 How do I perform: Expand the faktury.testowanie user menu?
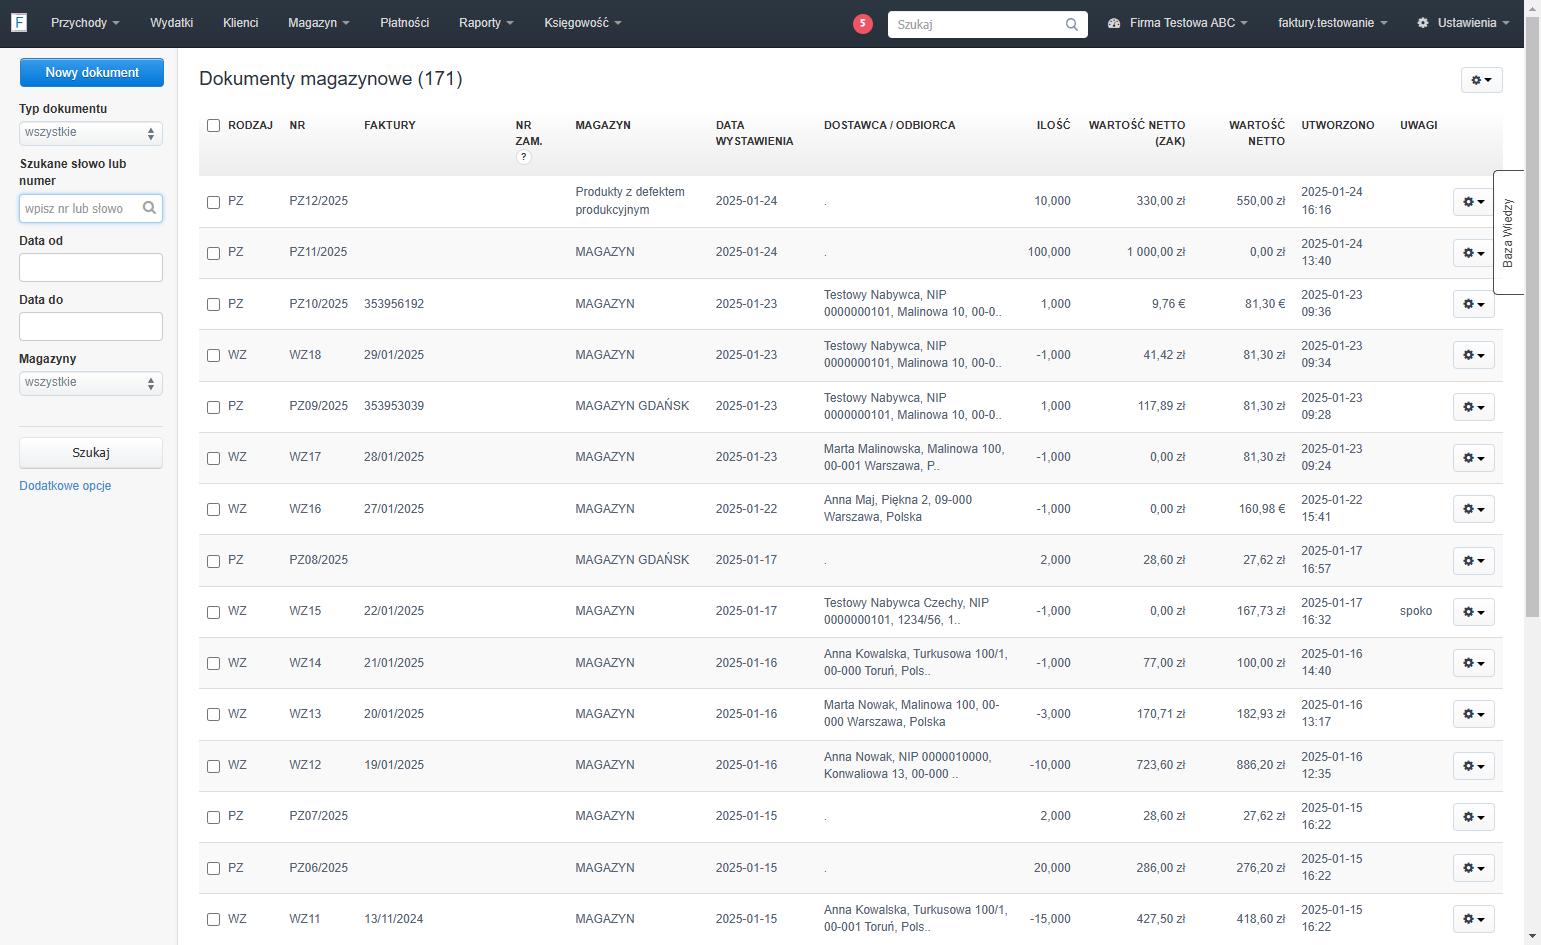pyautogui.click(x=1332, y=23)
